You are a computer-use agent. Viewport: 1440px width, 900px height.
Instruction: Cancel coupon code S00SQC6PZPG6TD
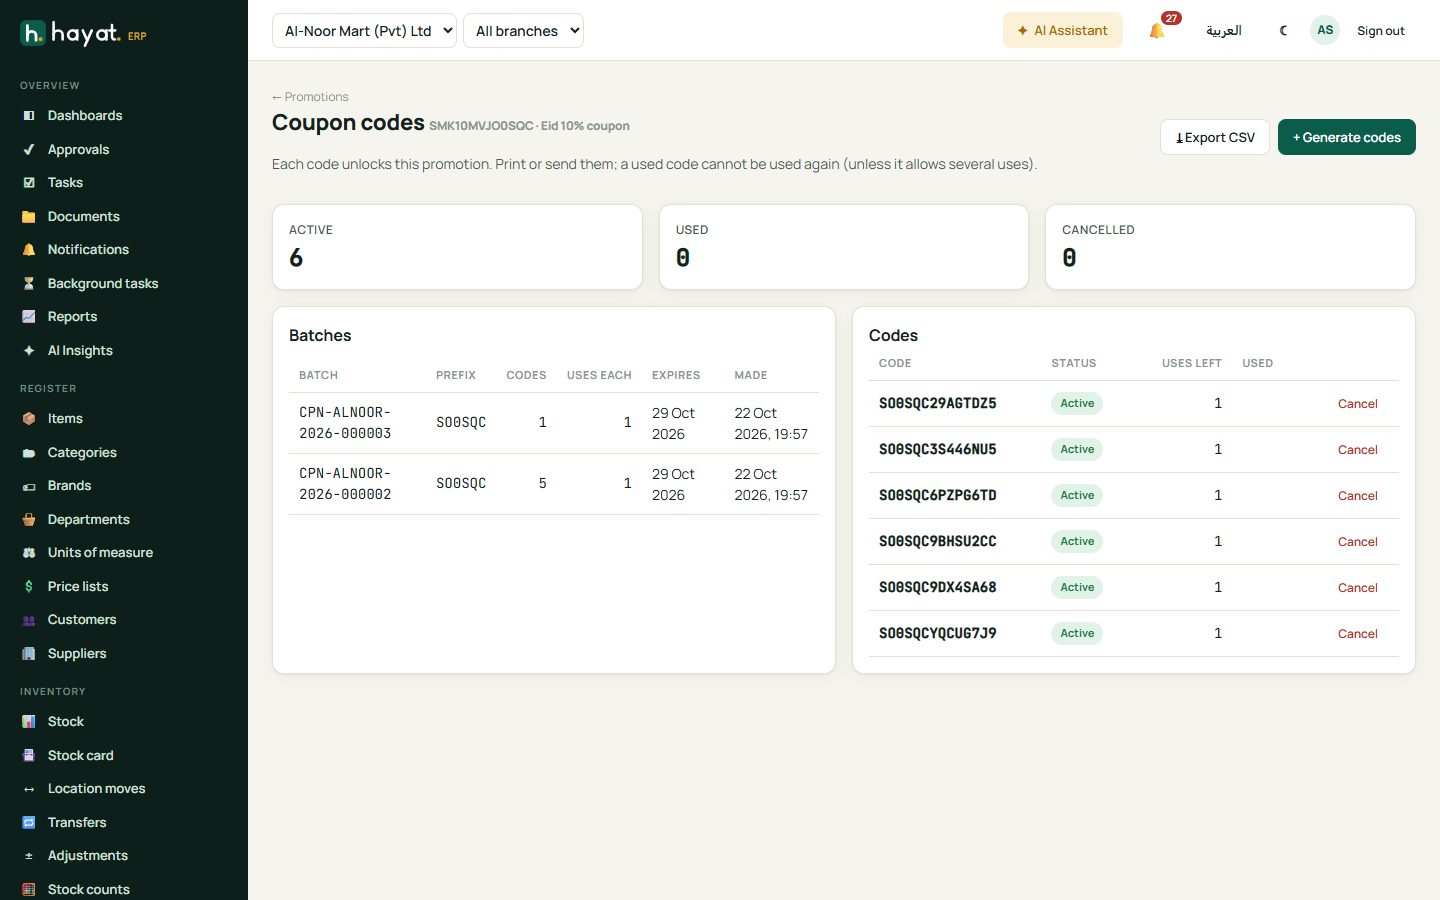[x=1357, y=496]
